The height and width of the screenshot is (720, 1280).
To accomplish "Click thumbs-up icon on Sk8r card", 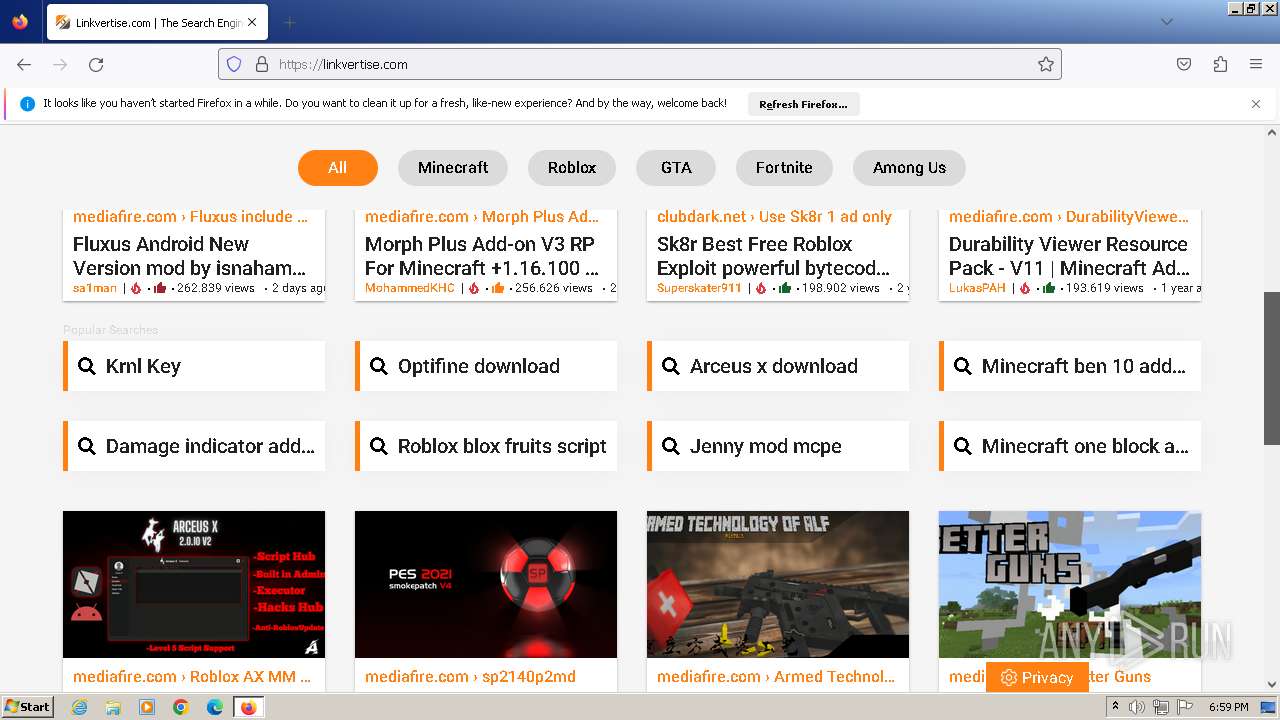I will coord(785,288).
